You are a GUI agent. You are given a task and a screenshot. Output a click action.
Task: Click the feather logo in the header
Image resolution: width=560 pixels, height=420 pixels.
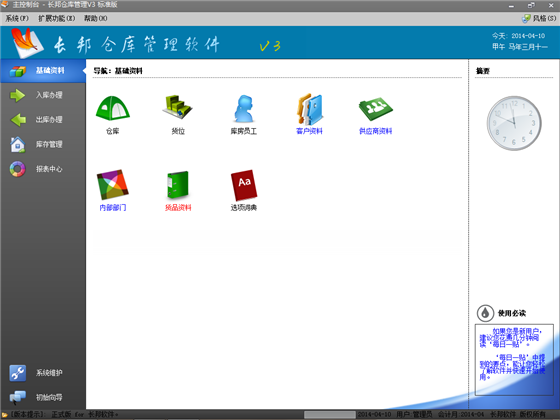click(x=28, y=43)
